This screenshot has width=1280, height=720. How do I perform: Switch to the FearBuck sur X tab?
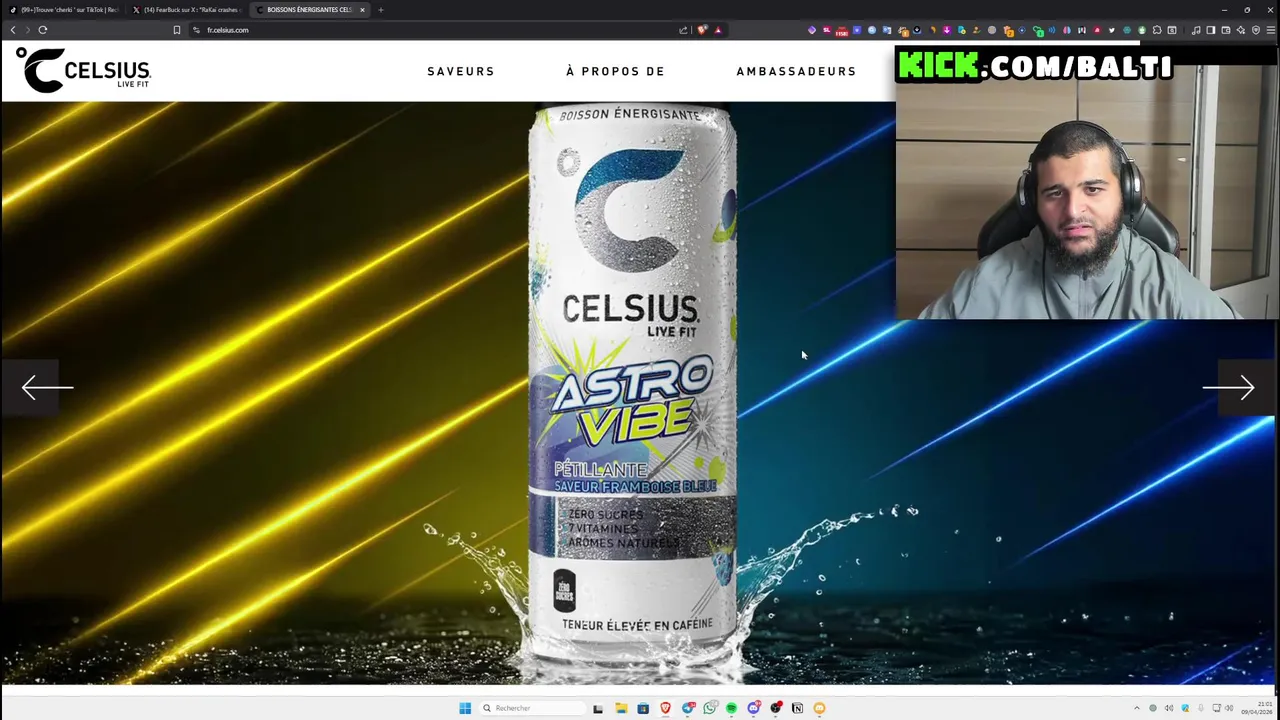click(186, 10)
